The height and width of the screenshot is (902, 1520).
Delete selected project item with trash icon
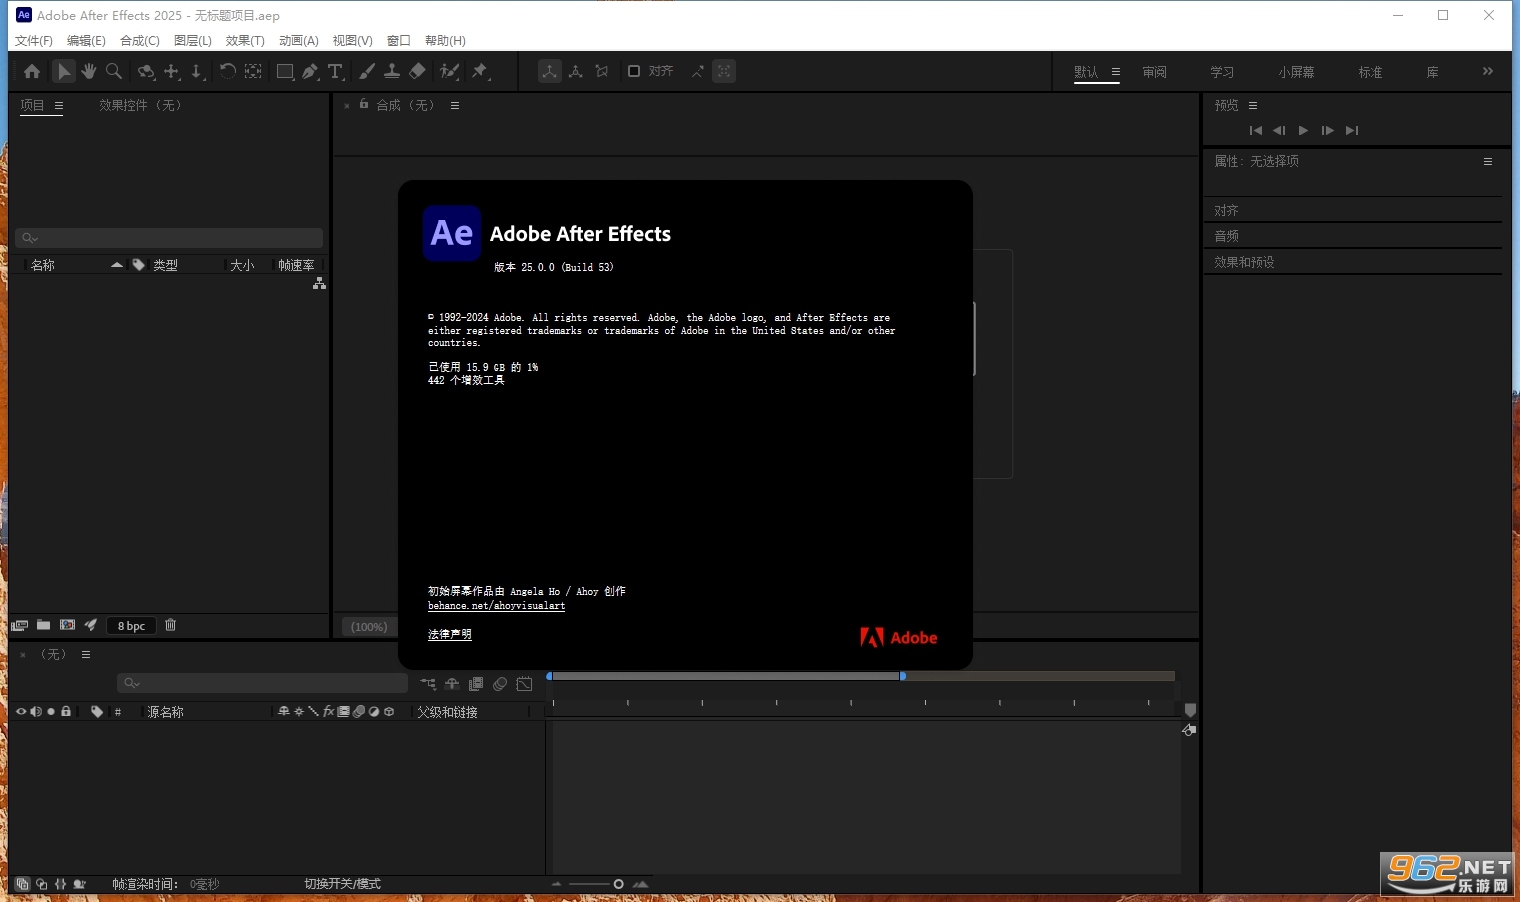170,625
